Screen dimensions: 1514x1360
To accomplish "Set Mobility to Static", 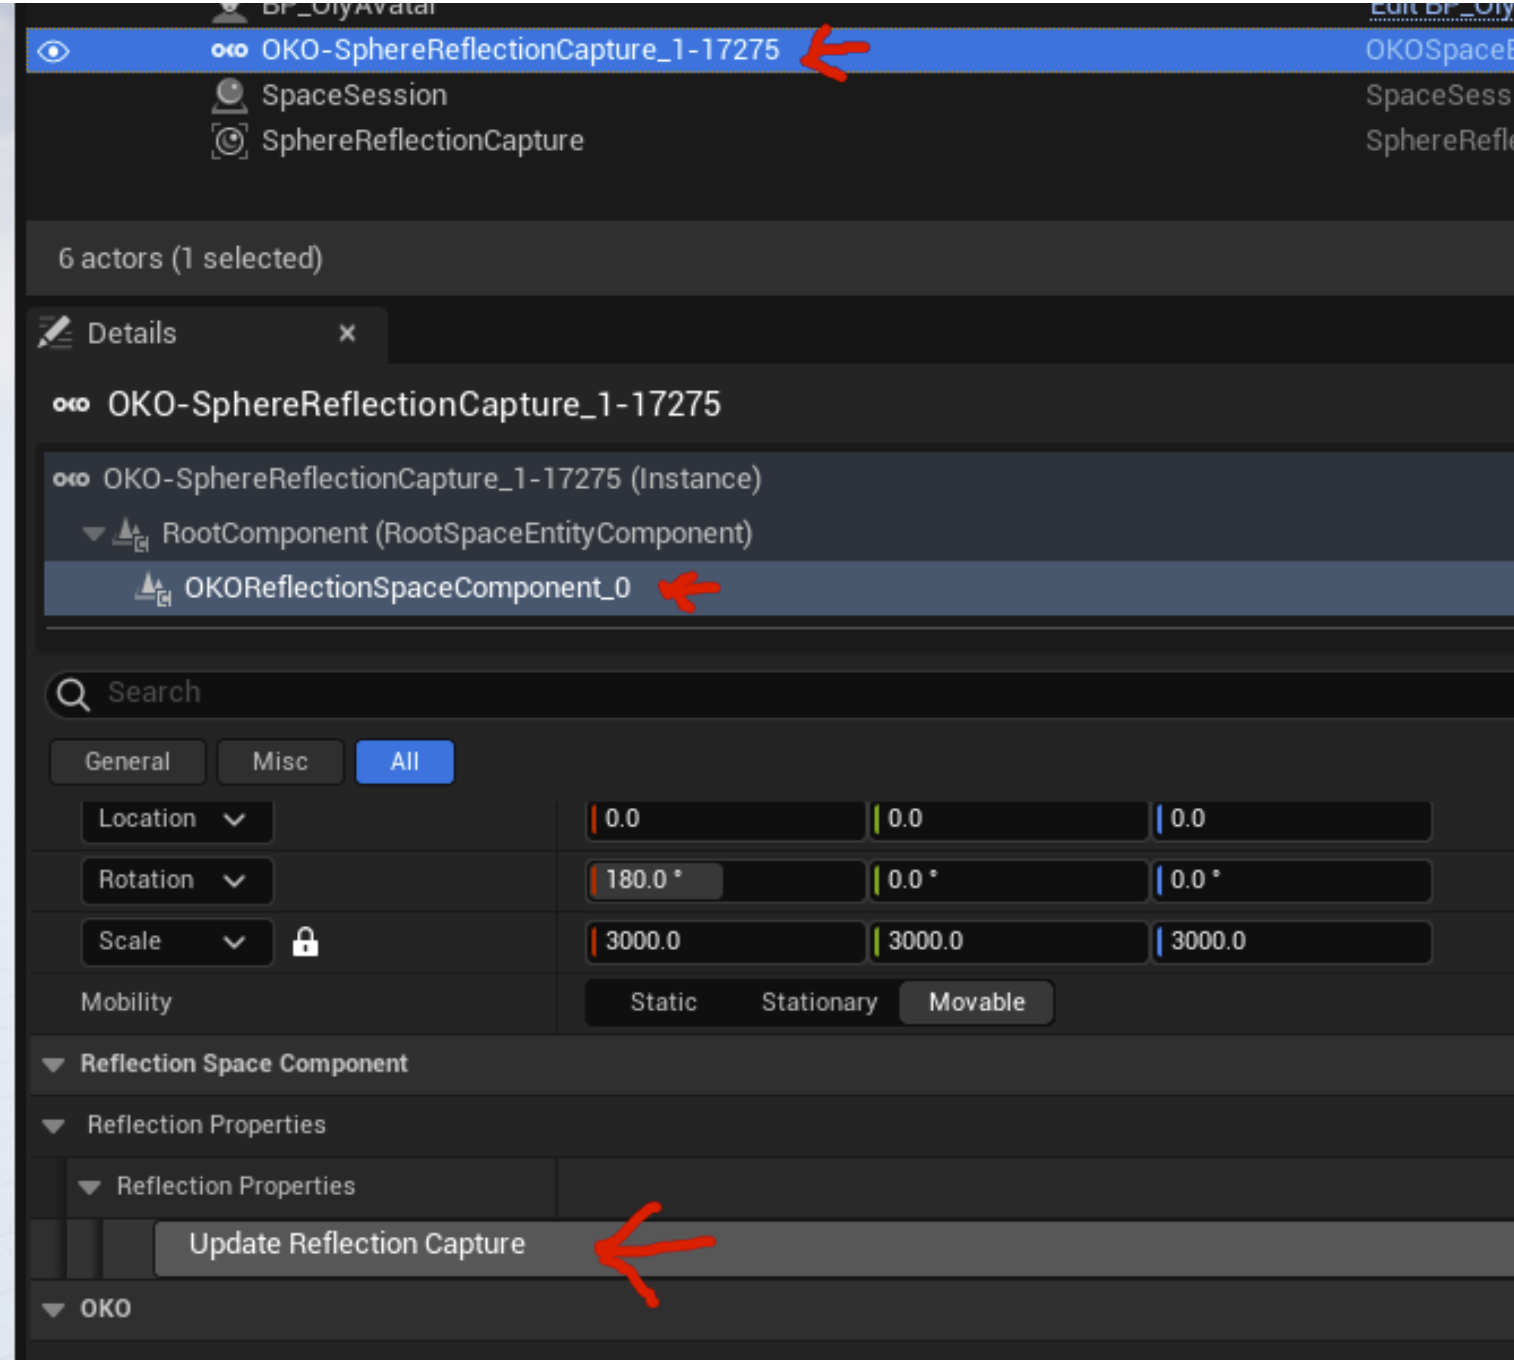I will [663, 1002].
